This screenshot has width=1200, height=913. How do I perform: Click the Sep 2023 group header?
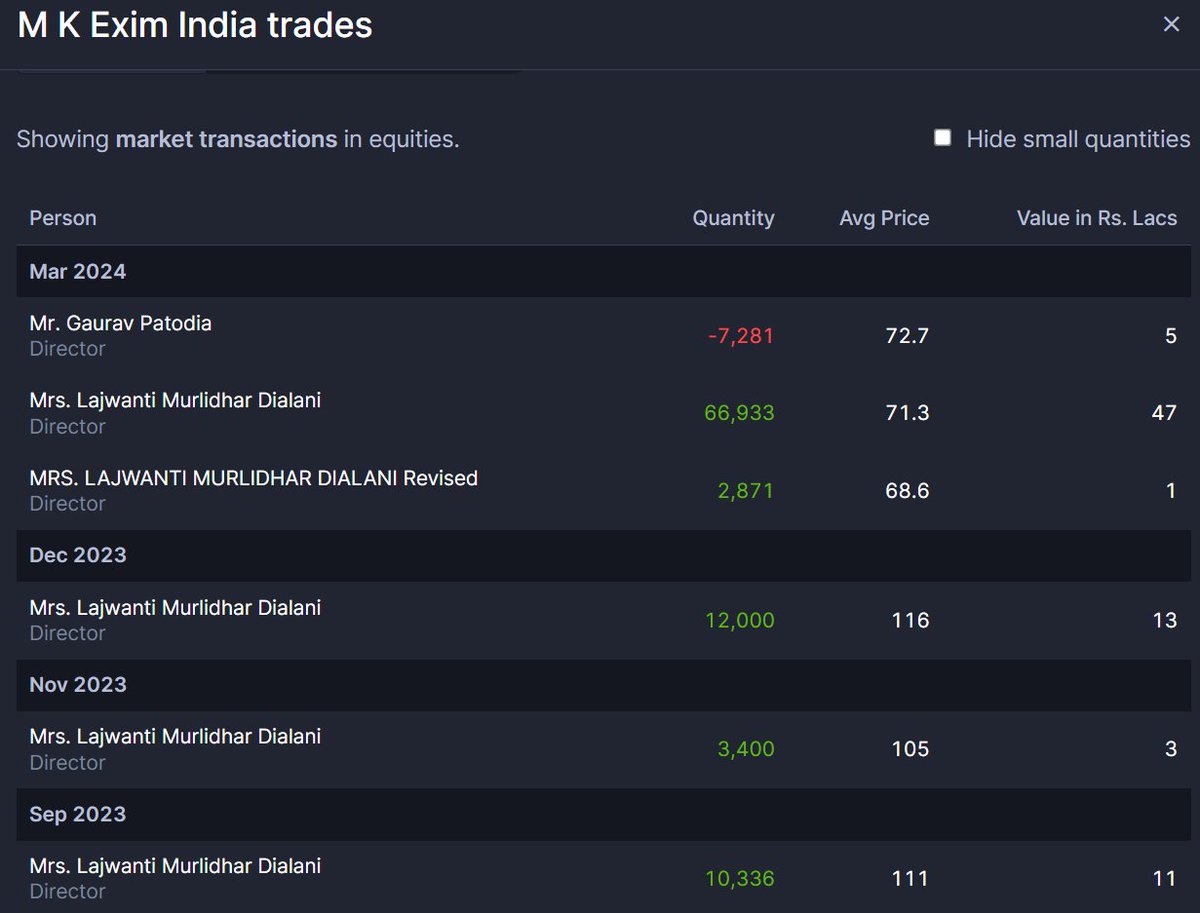pos(603,814)
